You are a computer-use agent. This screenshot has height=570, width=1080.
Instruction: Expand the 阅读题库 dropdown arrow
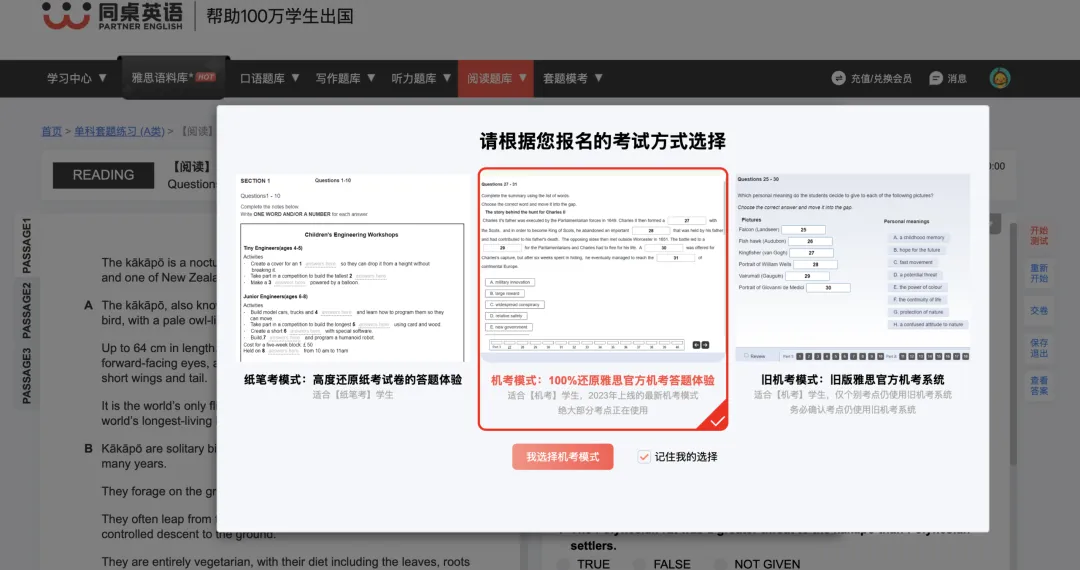pyautogui.click(x=523, y=78)
